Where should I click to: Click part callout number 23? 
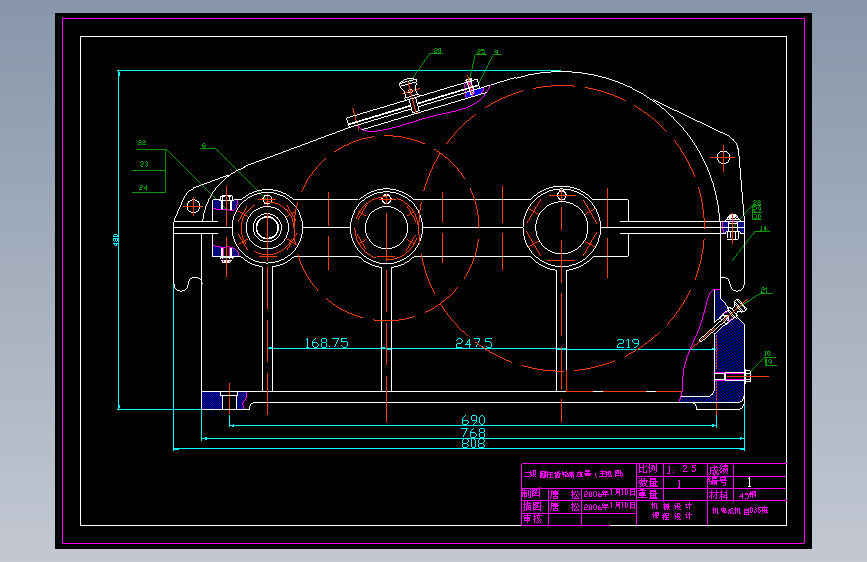pyautogui.click(x=144, y=164)
